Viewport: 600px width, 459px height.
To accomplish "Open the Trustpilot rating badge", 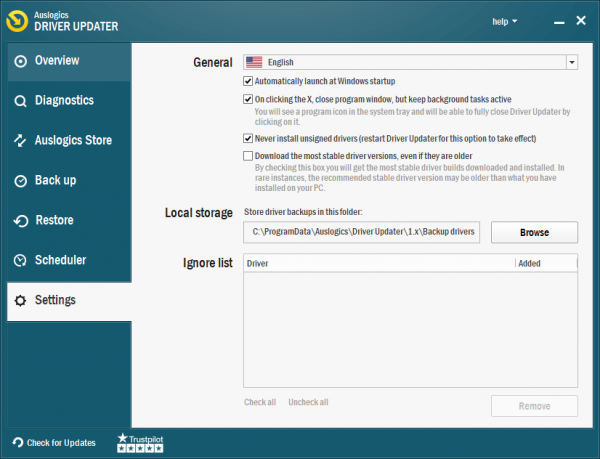I will coord(140,443).
